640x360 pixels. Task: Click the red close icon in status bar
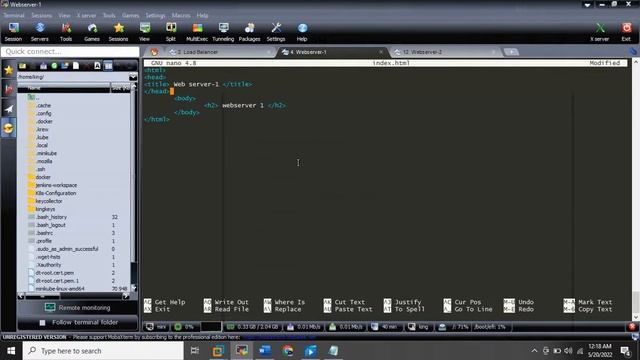coord(632,327)
